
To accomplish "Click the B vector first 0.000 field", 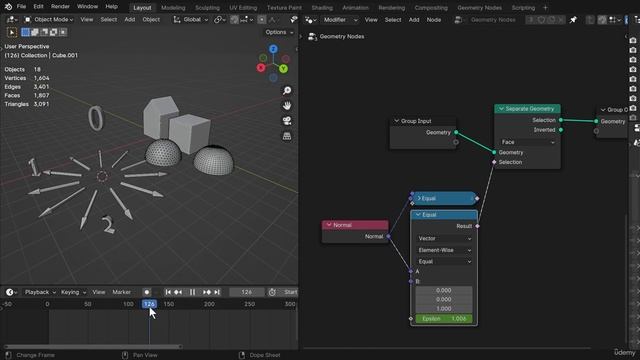I will tap(444, 291).
